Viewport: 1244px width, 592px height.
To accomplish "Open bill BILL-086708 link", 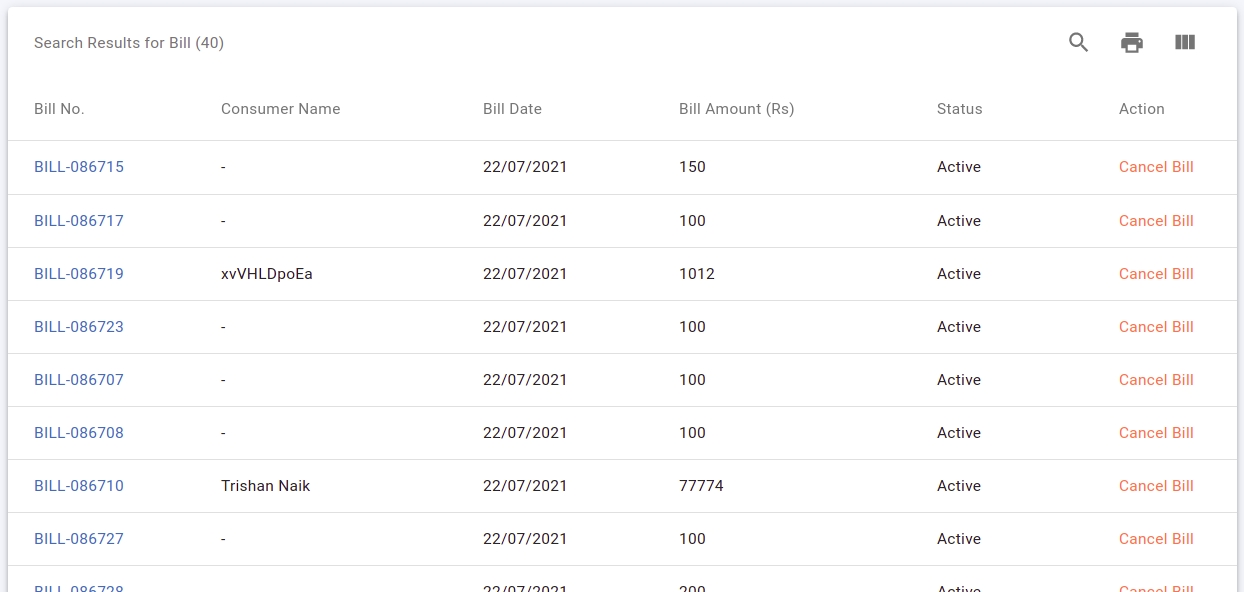I will pyautogui.click(x=79, y=433).
